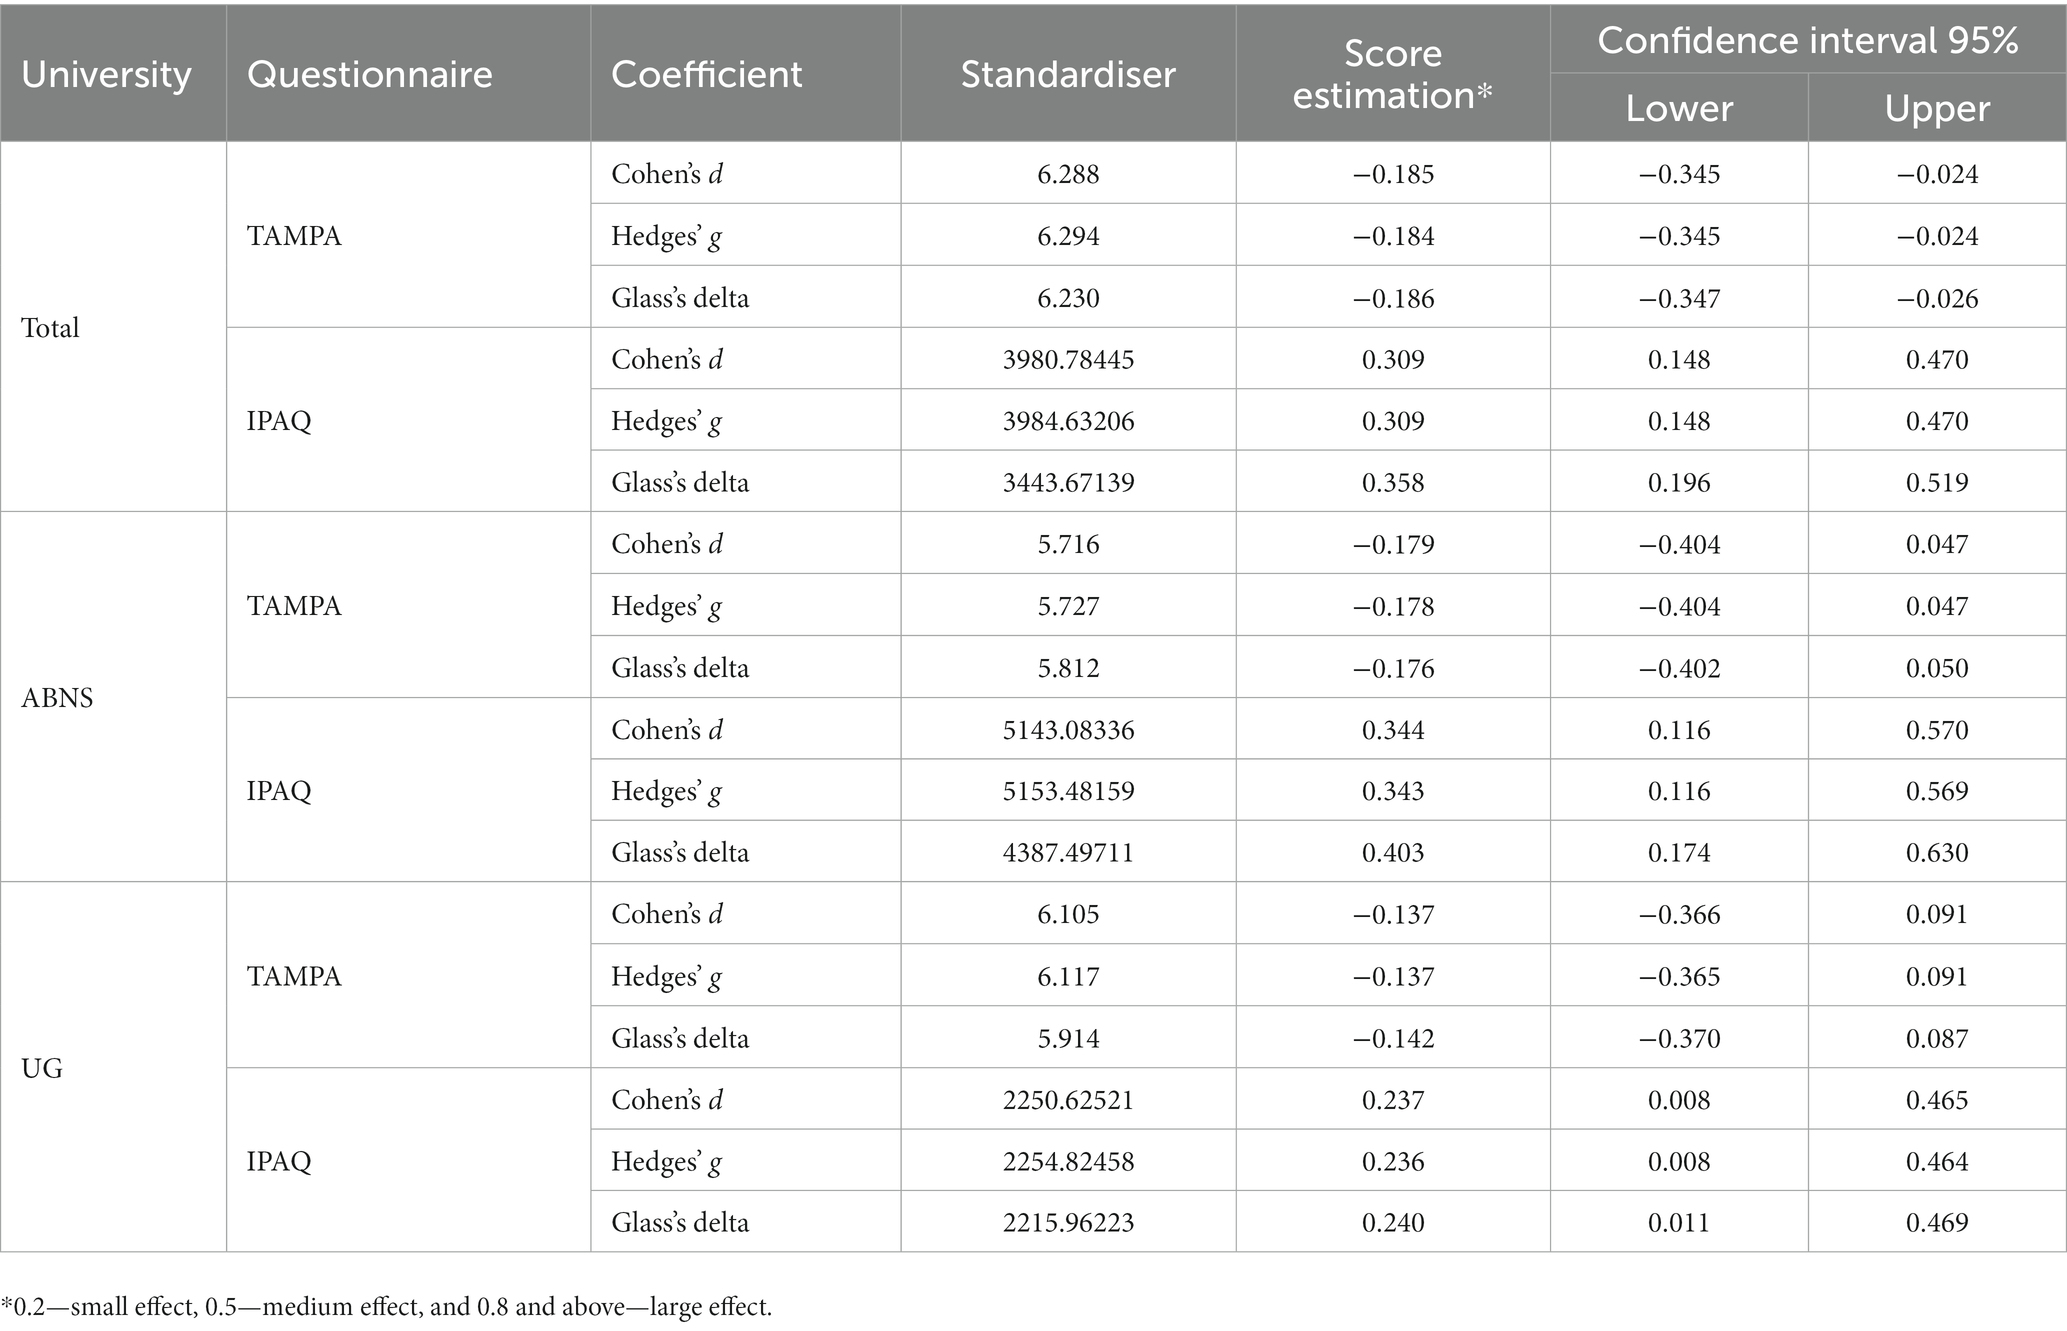Click lower bound value −0.370
This screenshot has height=1331, width=2067.
(1679, 1038)
